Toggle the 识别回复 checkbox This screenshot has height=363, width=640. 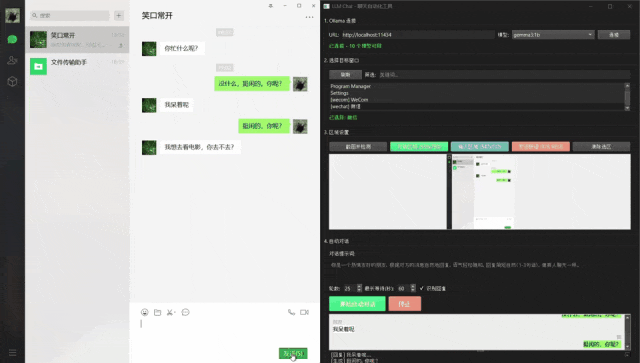[422, 288]
